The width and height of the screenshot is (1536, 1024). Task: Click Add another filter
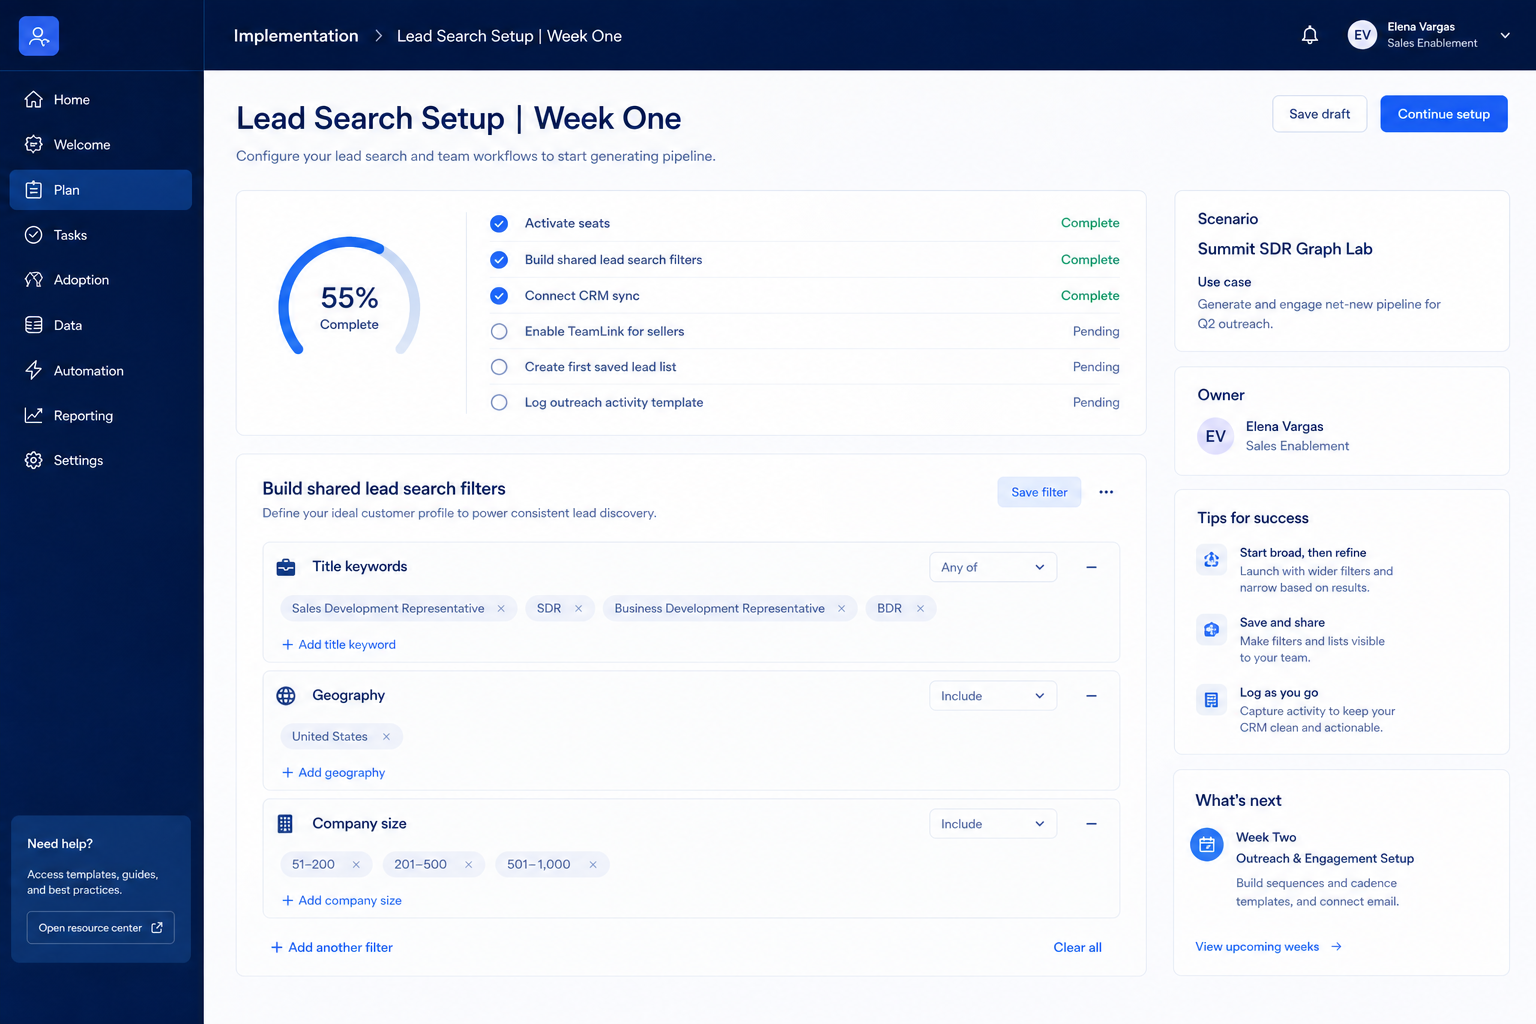[x=331, y=948]
